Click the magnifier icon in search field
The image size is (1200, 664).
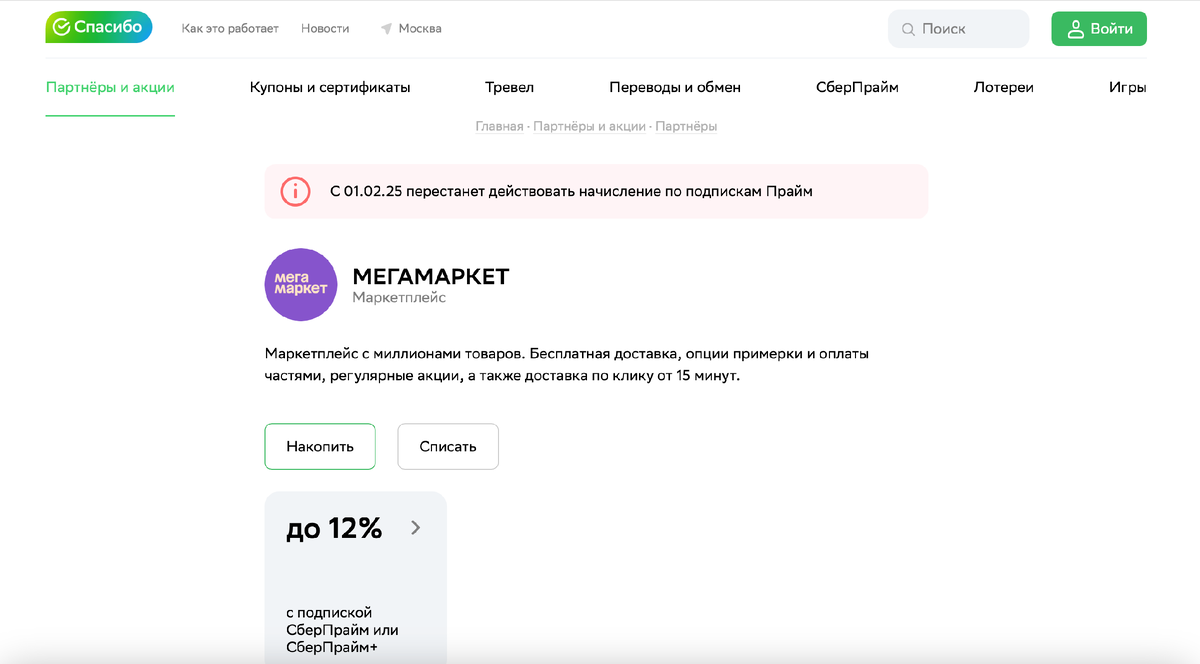click(908, 30)
